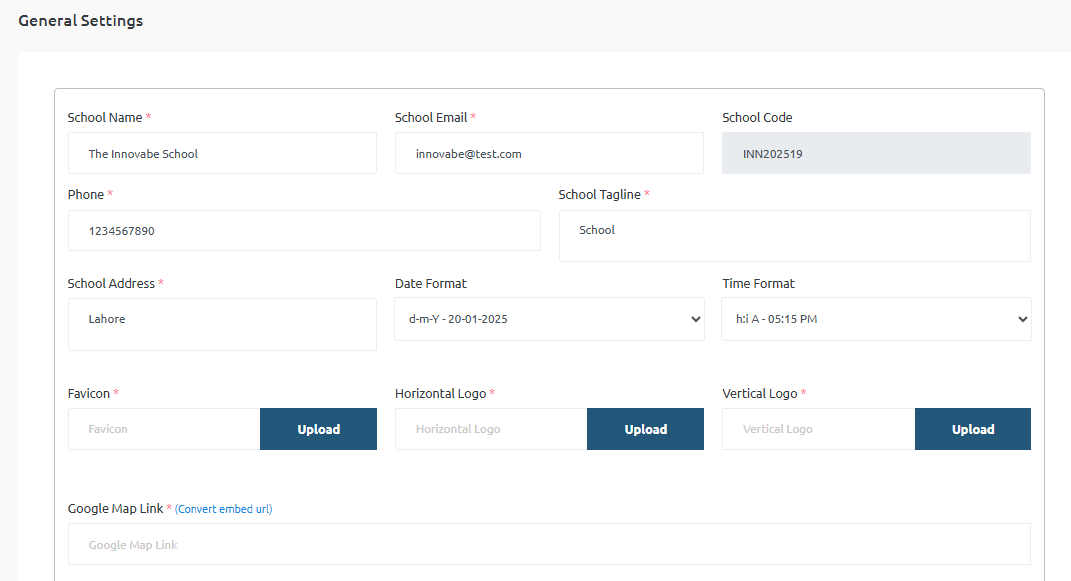Expand the Time Format dropdown
Viewport: 1071px width, 581px height.
pos(876,319)
